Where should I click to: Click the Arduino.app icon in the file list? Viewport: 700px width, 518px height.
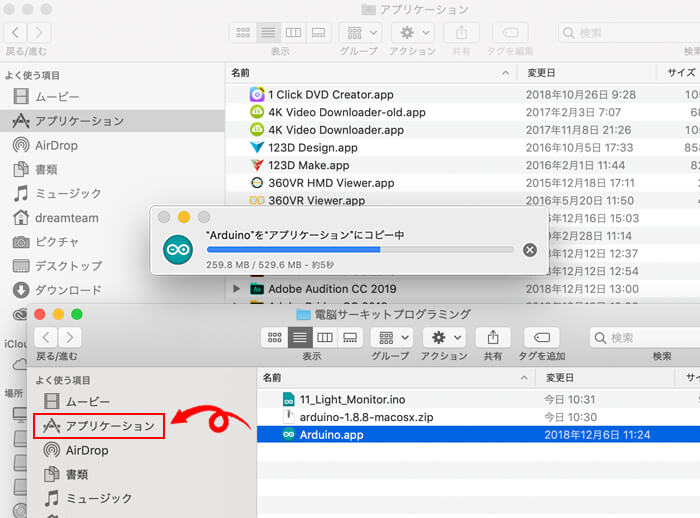pos(289,434)
